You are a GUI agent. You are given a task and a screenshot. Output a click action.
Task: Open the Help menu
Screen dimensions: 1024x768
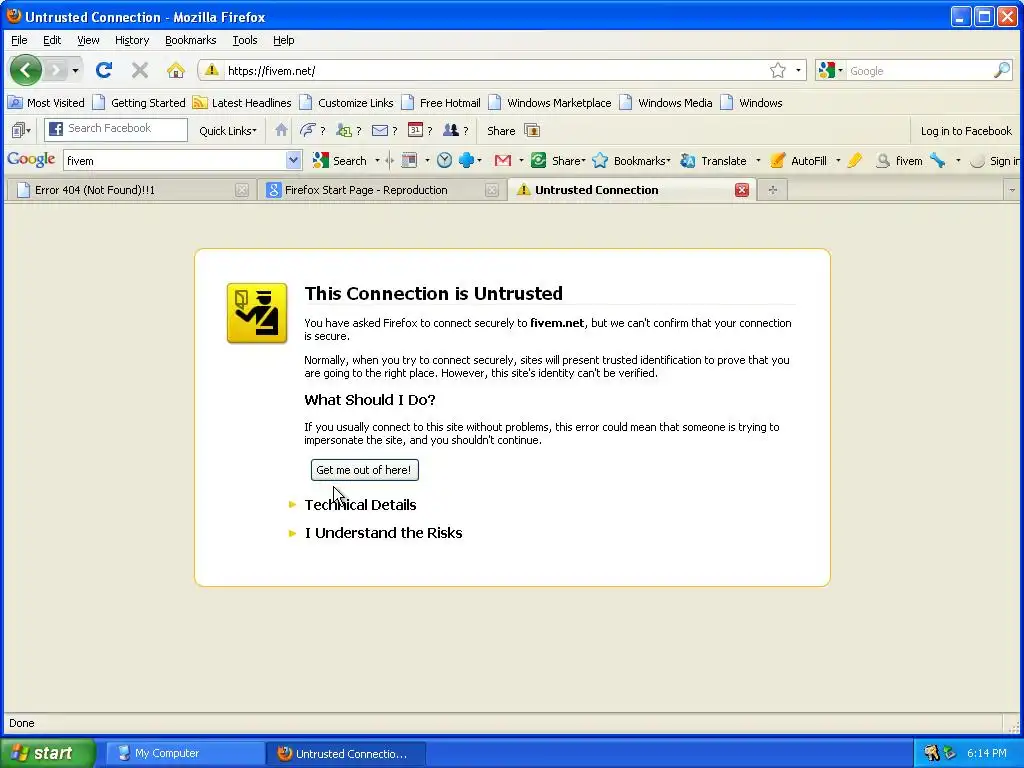283,40
